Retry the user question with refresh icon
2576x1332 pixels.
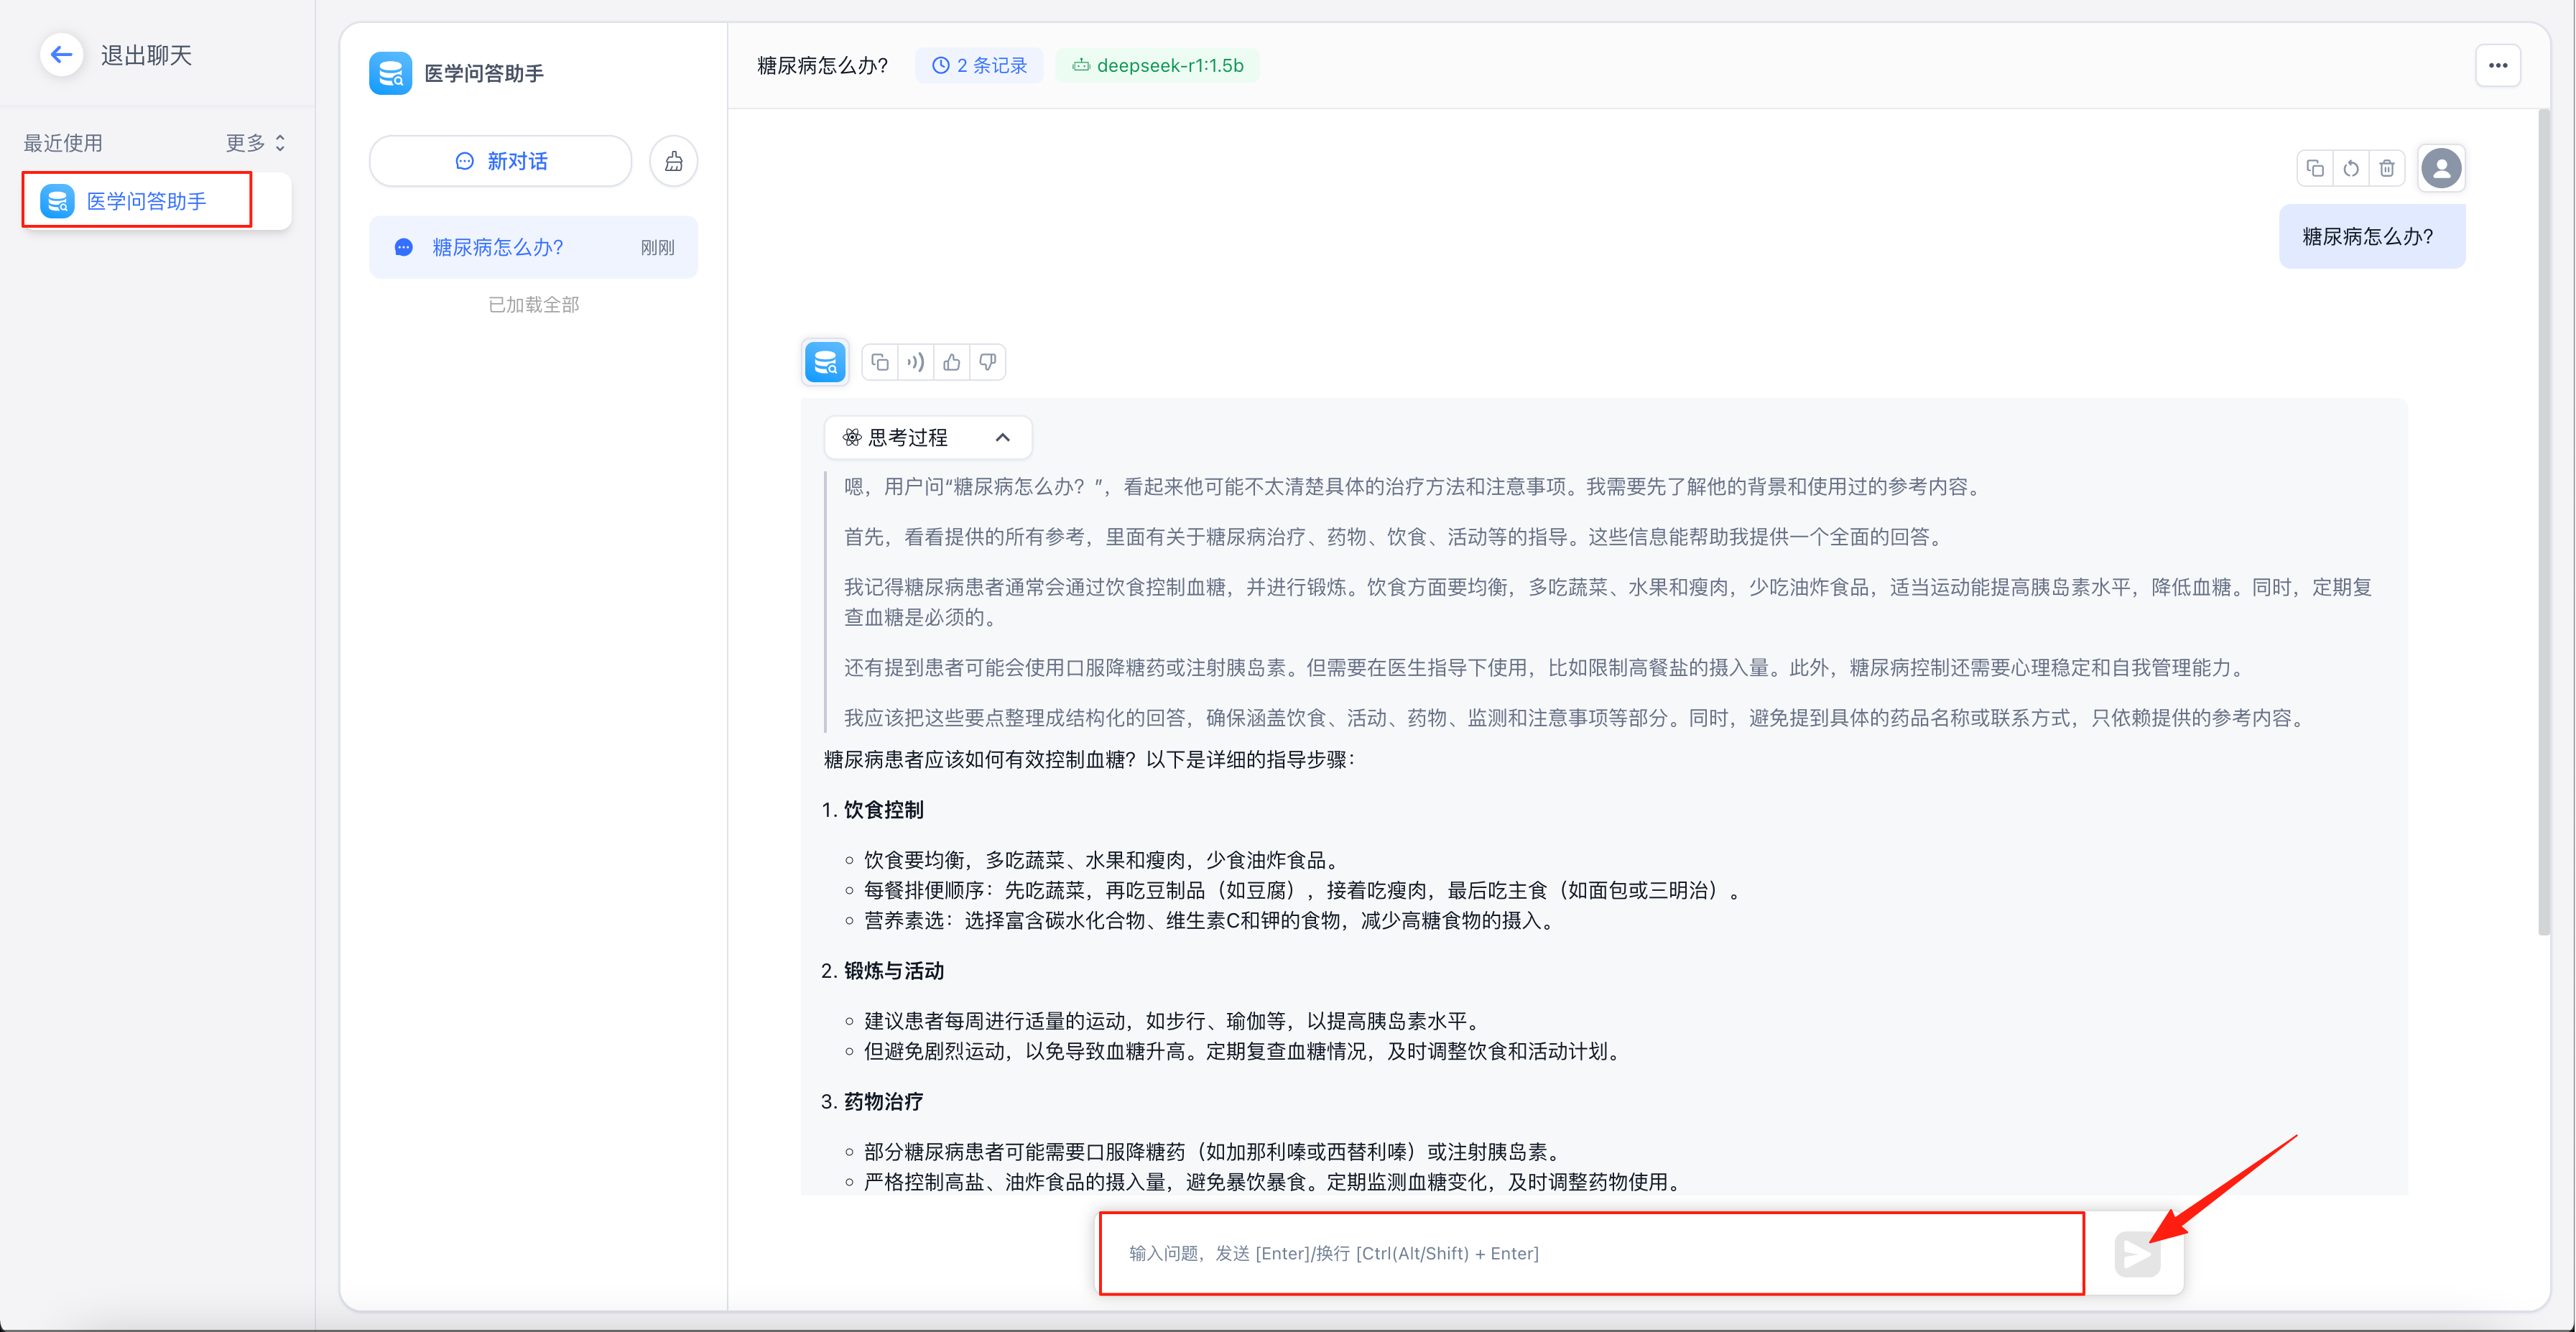click(x=2351, y=168)
